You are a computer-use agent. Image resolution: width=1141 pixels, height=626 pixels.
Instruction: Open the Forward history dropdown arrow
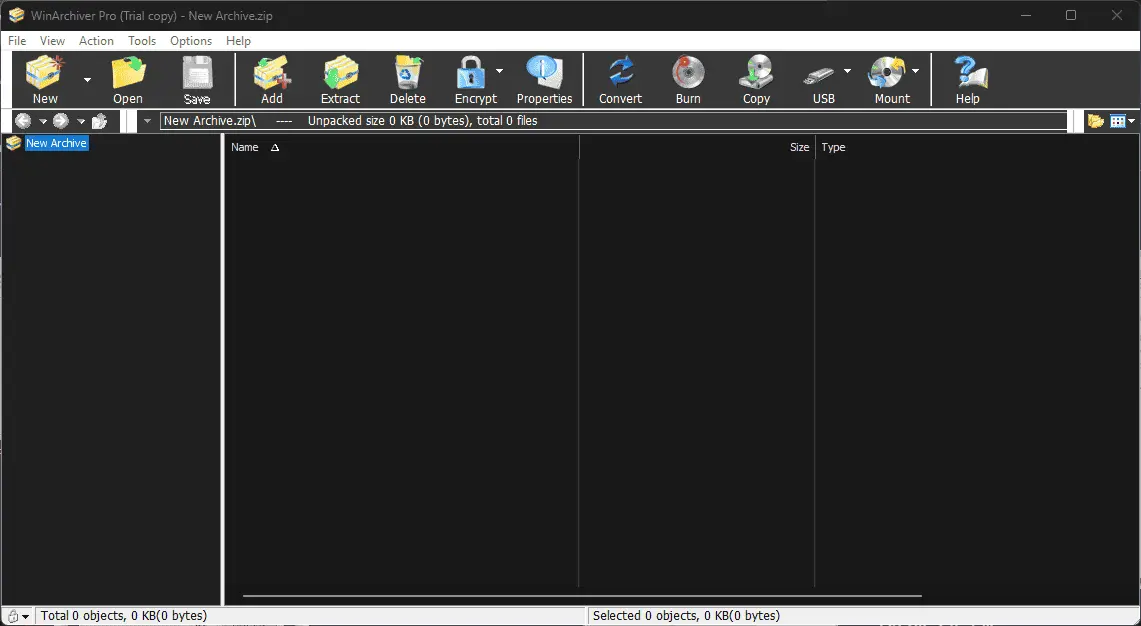pyautogui.click(x=81, y=122)
